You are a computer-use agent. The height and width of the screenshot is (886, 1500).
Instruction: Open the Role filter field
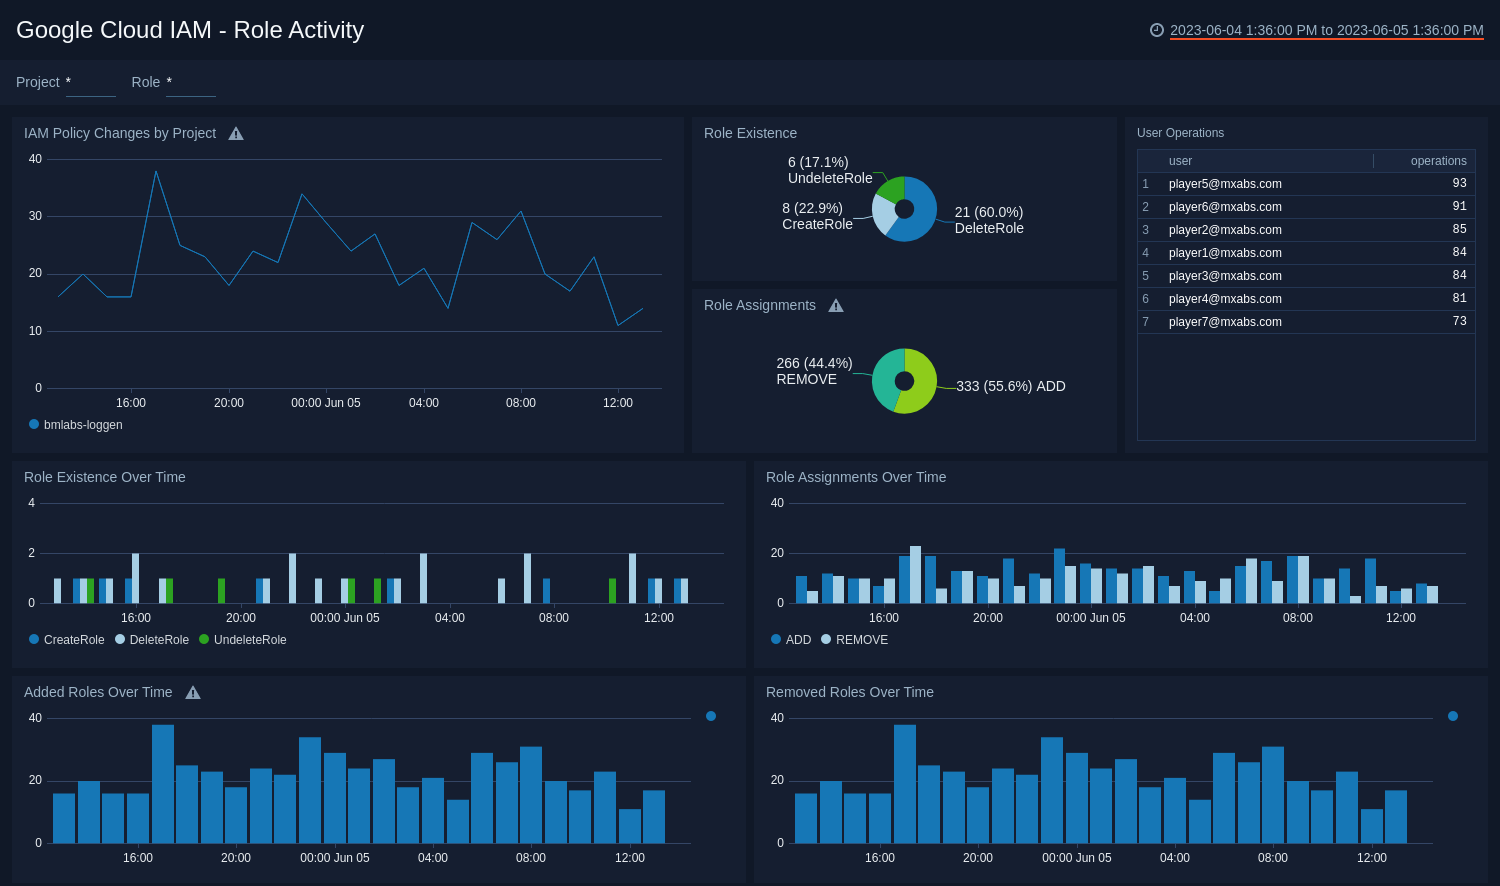pos(190,85)
